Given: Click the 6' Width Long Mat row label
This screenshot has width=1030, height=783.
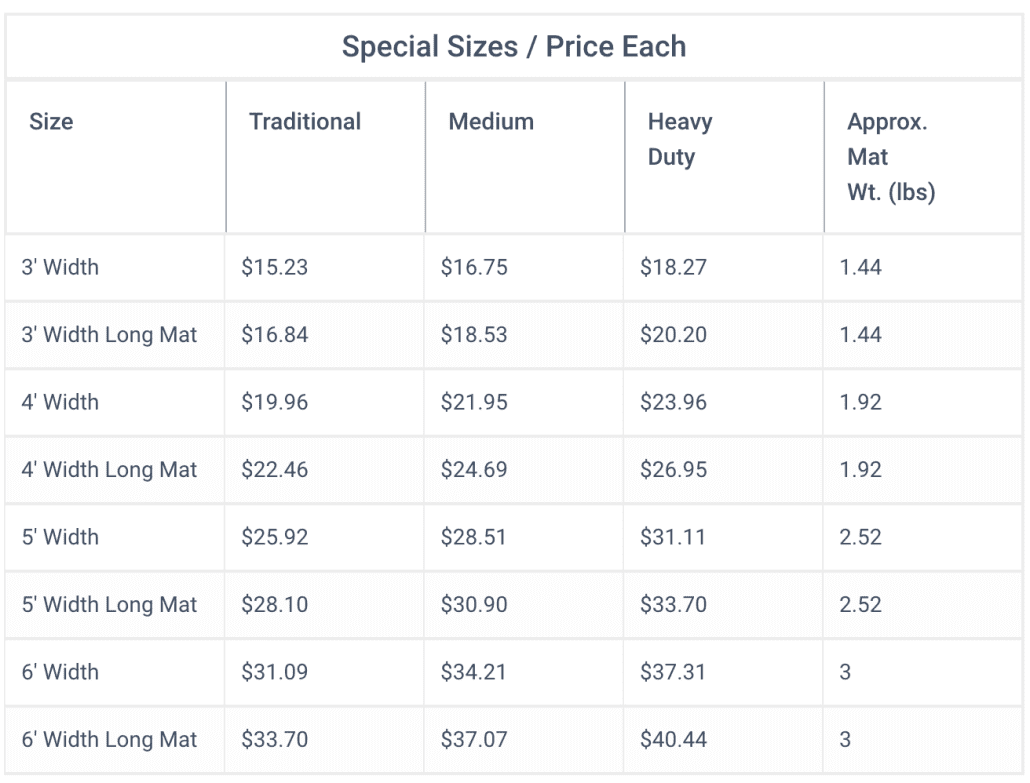Looking at the screenshot, I should click(x=109, y=740).
